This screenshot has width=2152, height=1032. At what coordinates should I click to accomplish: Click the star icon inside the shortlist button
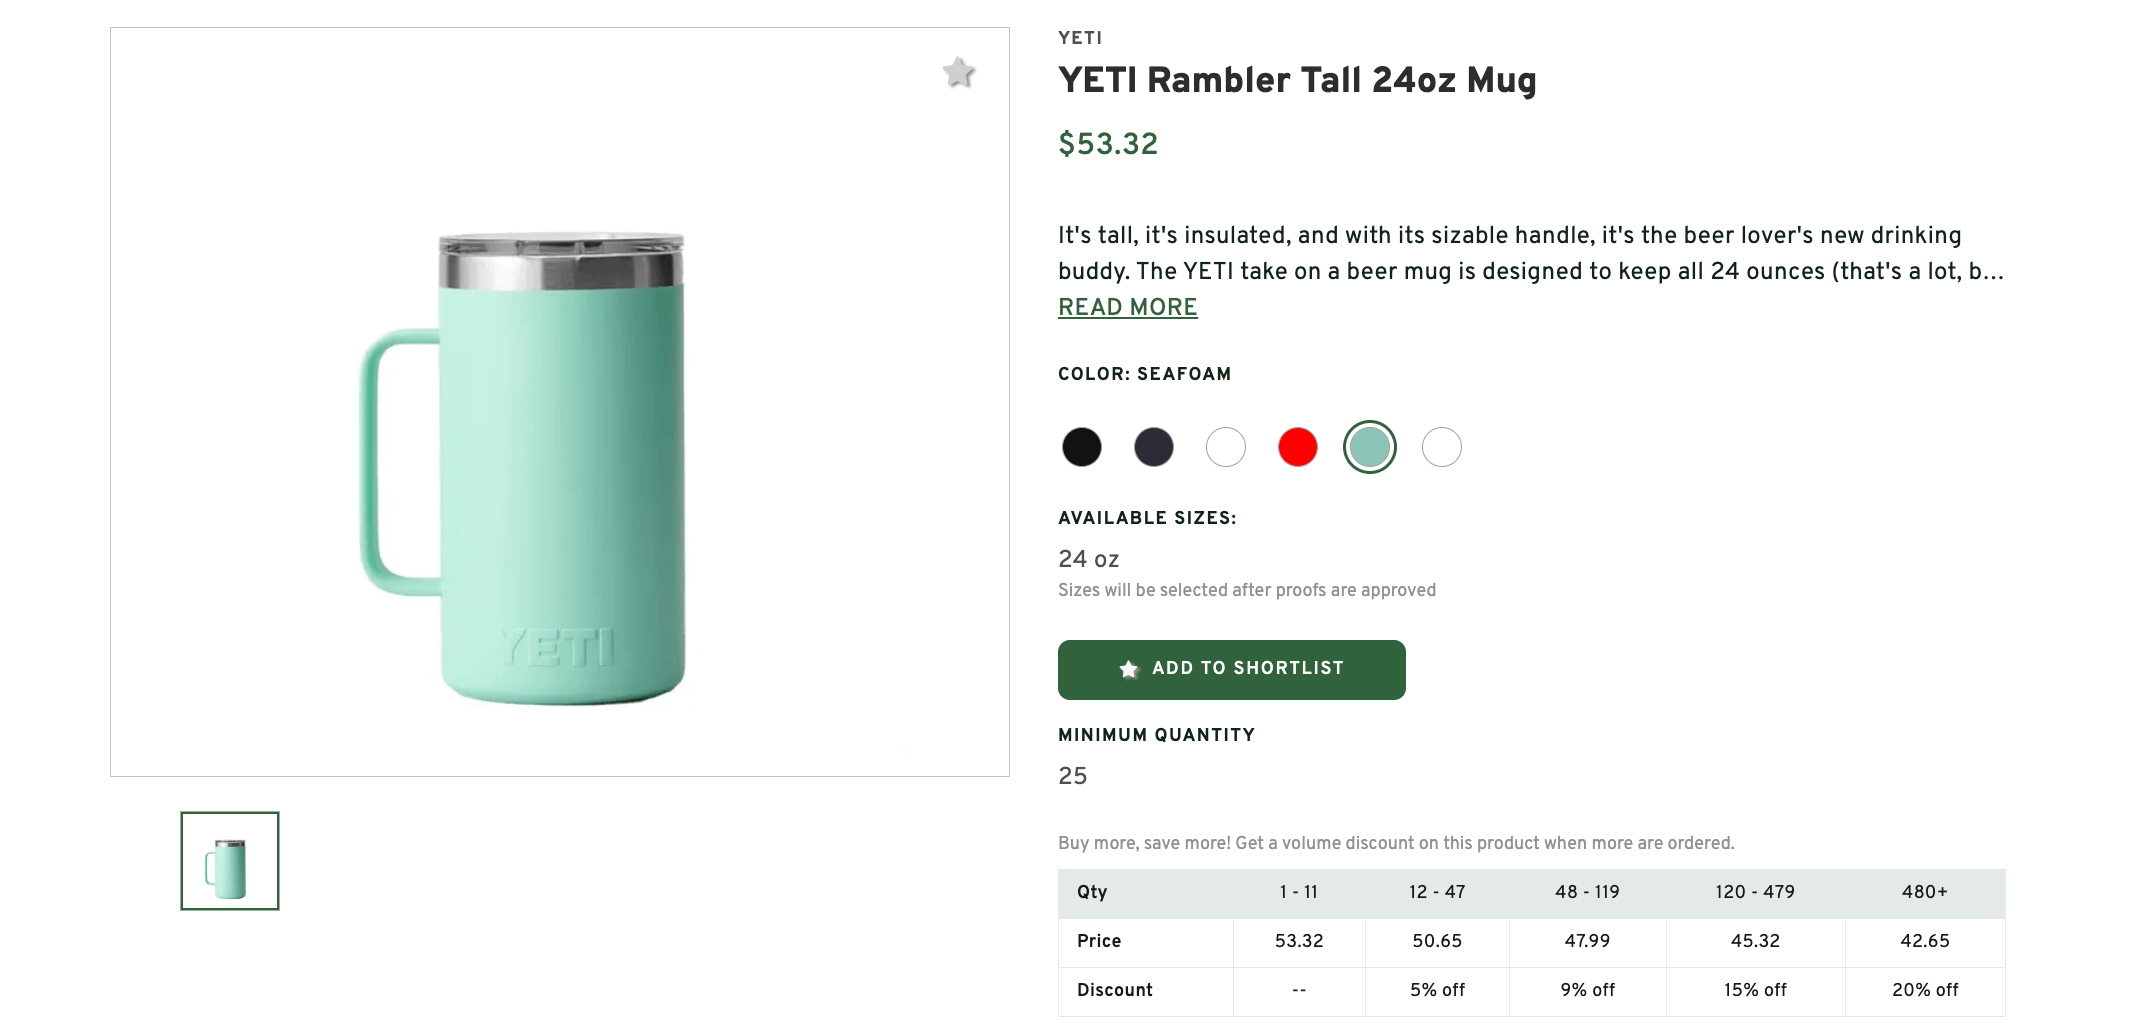click(x=1128, y=669)
